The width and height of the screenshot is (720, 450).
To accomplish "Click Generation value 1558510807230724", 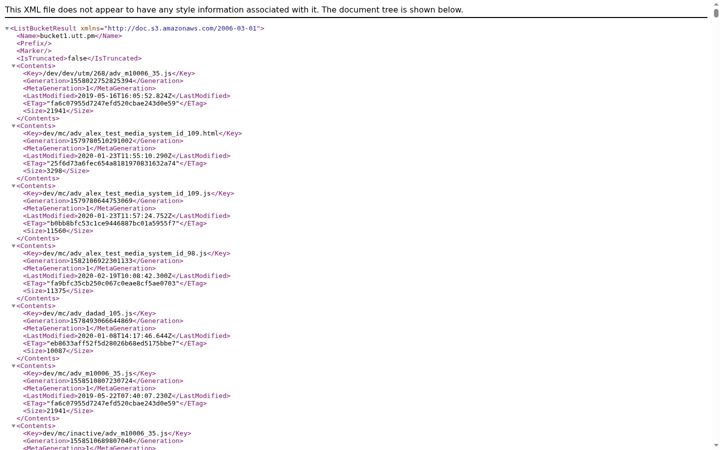I will click(x=101, y=381).
